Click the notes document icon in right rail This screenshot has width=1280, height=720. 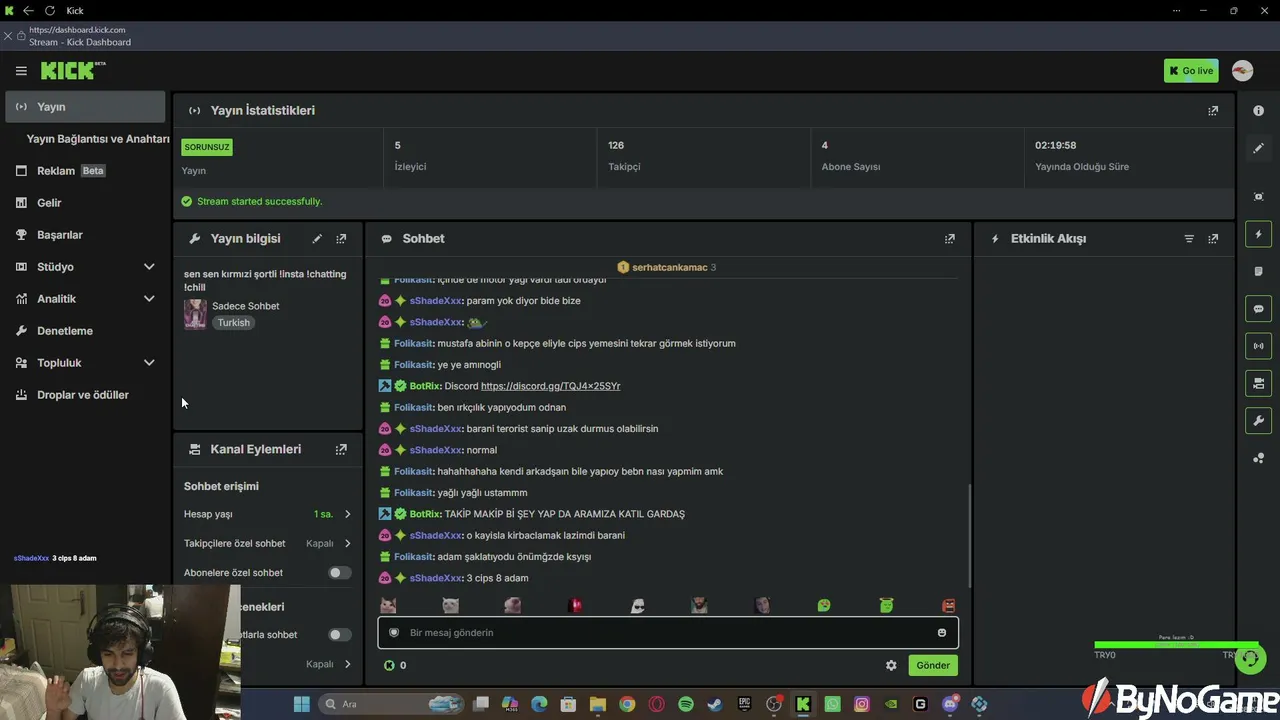(x=1259, y=272)
